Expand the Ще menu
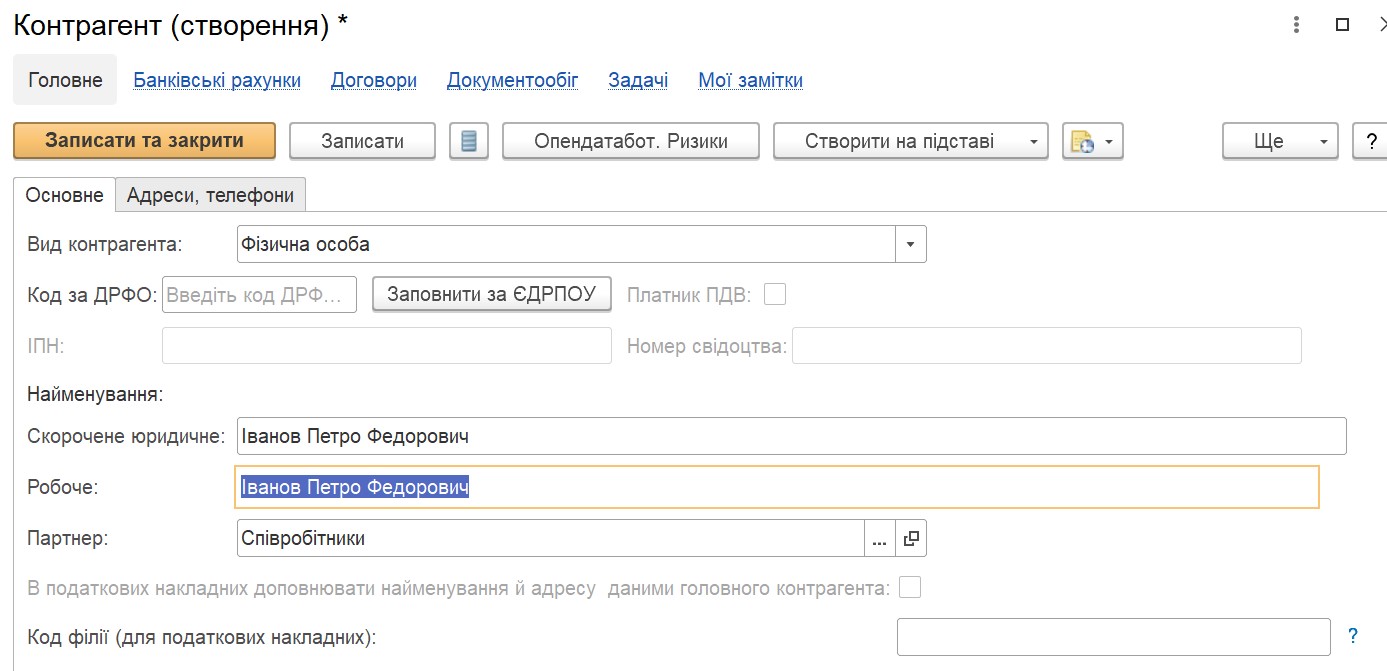1387x671 pixels. (x=1280, y=141)
